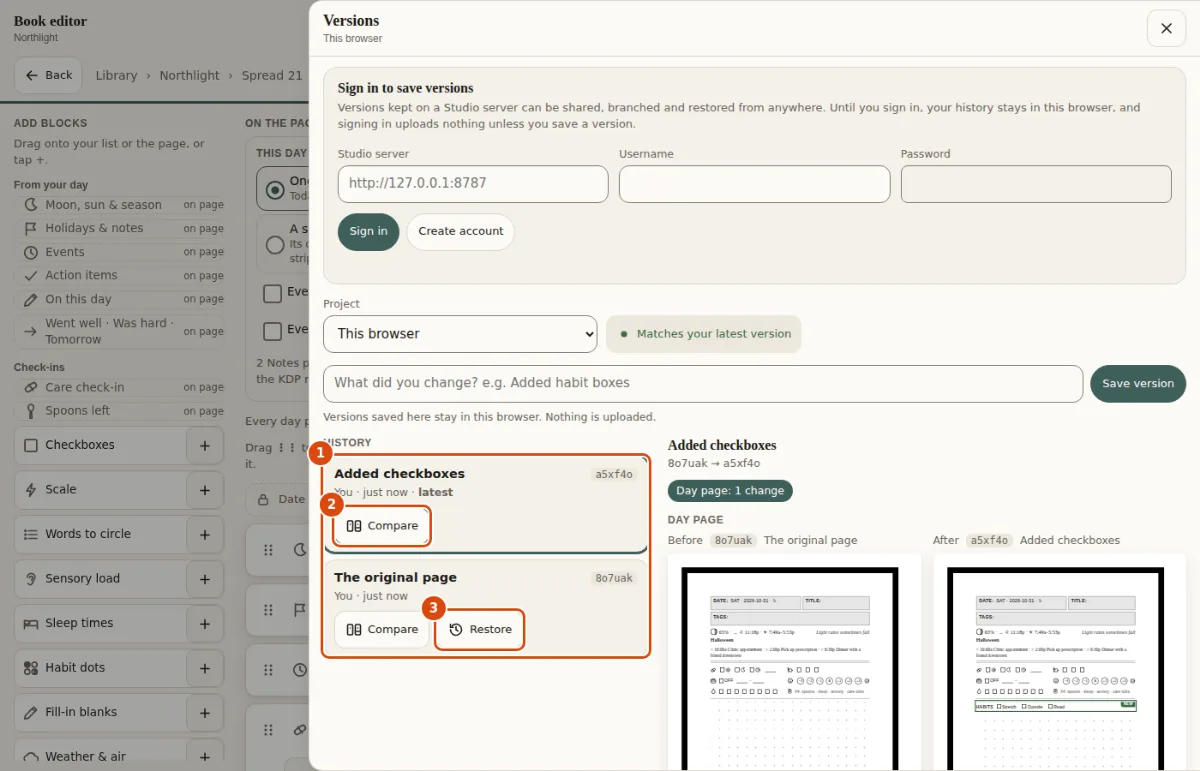
Task: Click the 'Day page: 1 change' pill
Action: click(x=730, y=491)
